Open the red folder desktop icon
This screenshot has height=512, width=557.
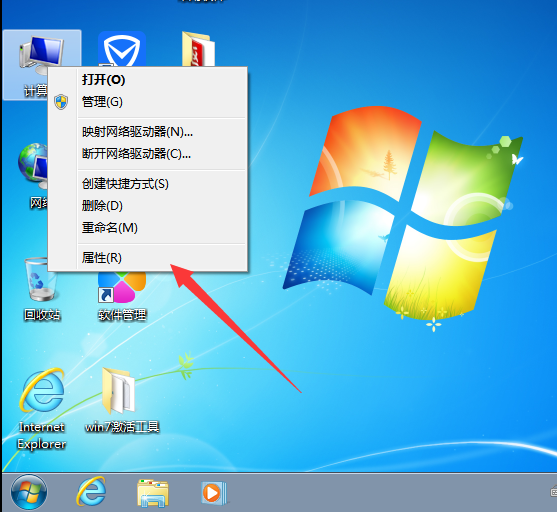pos(198,49)
